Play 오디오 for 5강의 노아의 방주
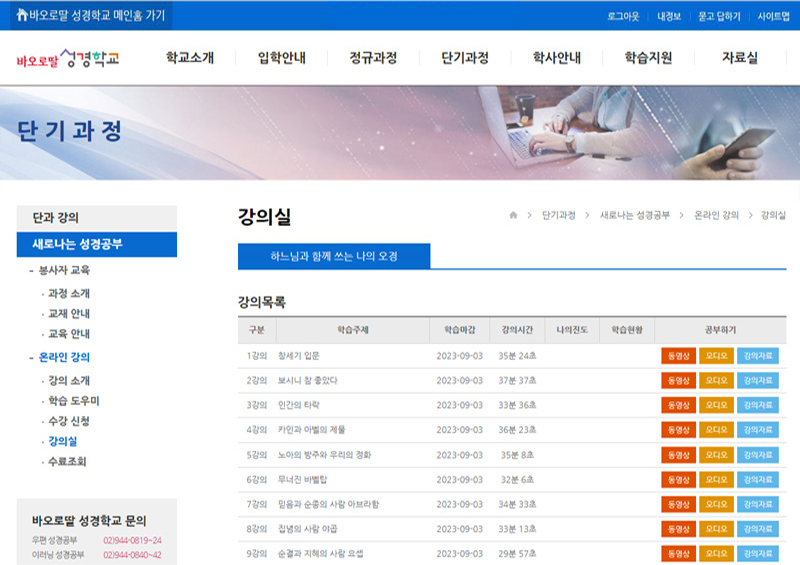Screen dimensions: 800x565 [716, 455]
